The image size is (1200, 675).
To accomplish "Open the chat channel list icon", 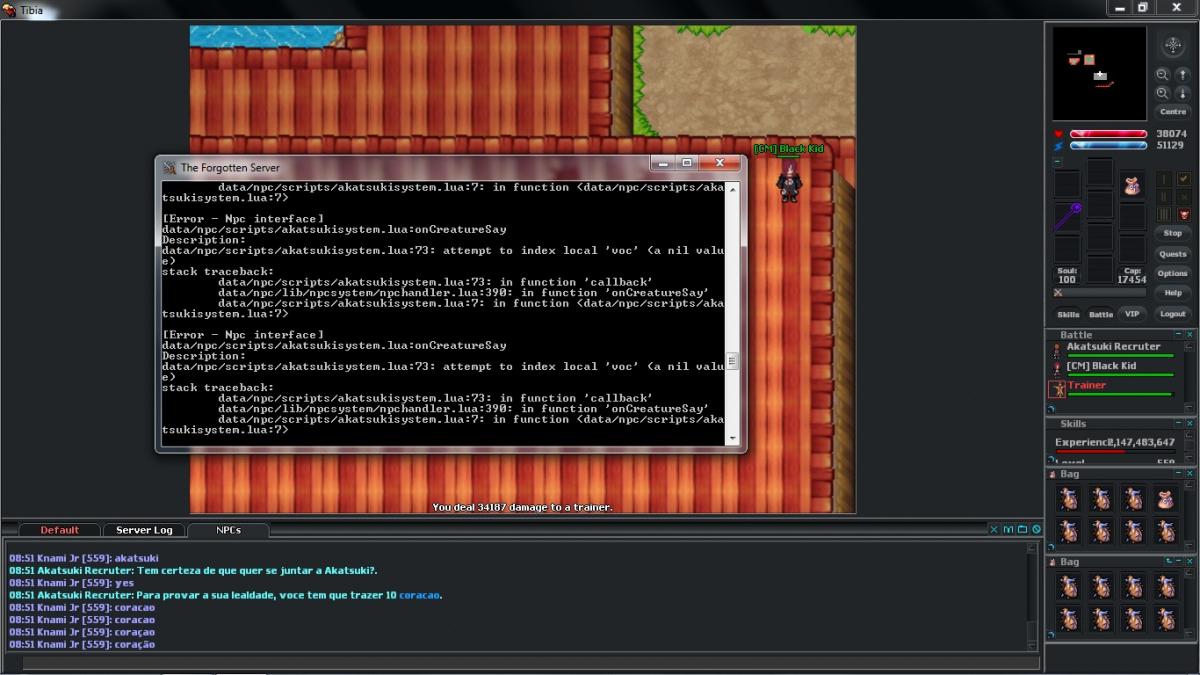I will pos(1022,529).
